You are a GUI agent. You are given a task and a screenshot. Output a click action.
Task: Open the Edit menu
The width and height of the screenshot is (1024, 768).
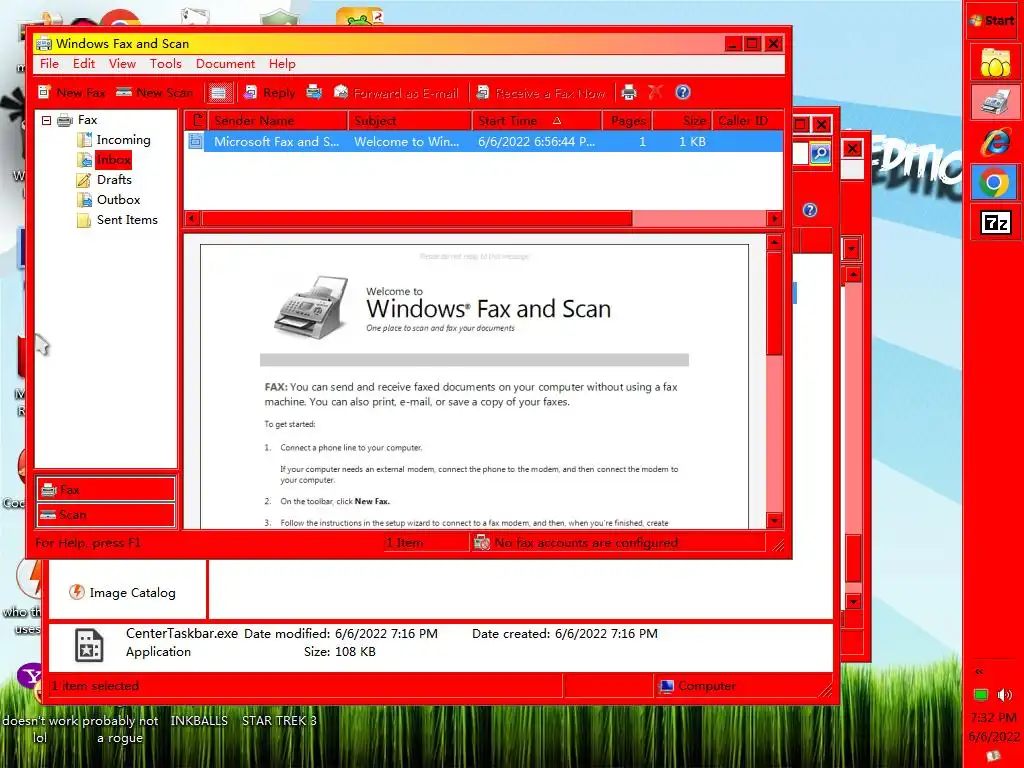tap(84, 63)
